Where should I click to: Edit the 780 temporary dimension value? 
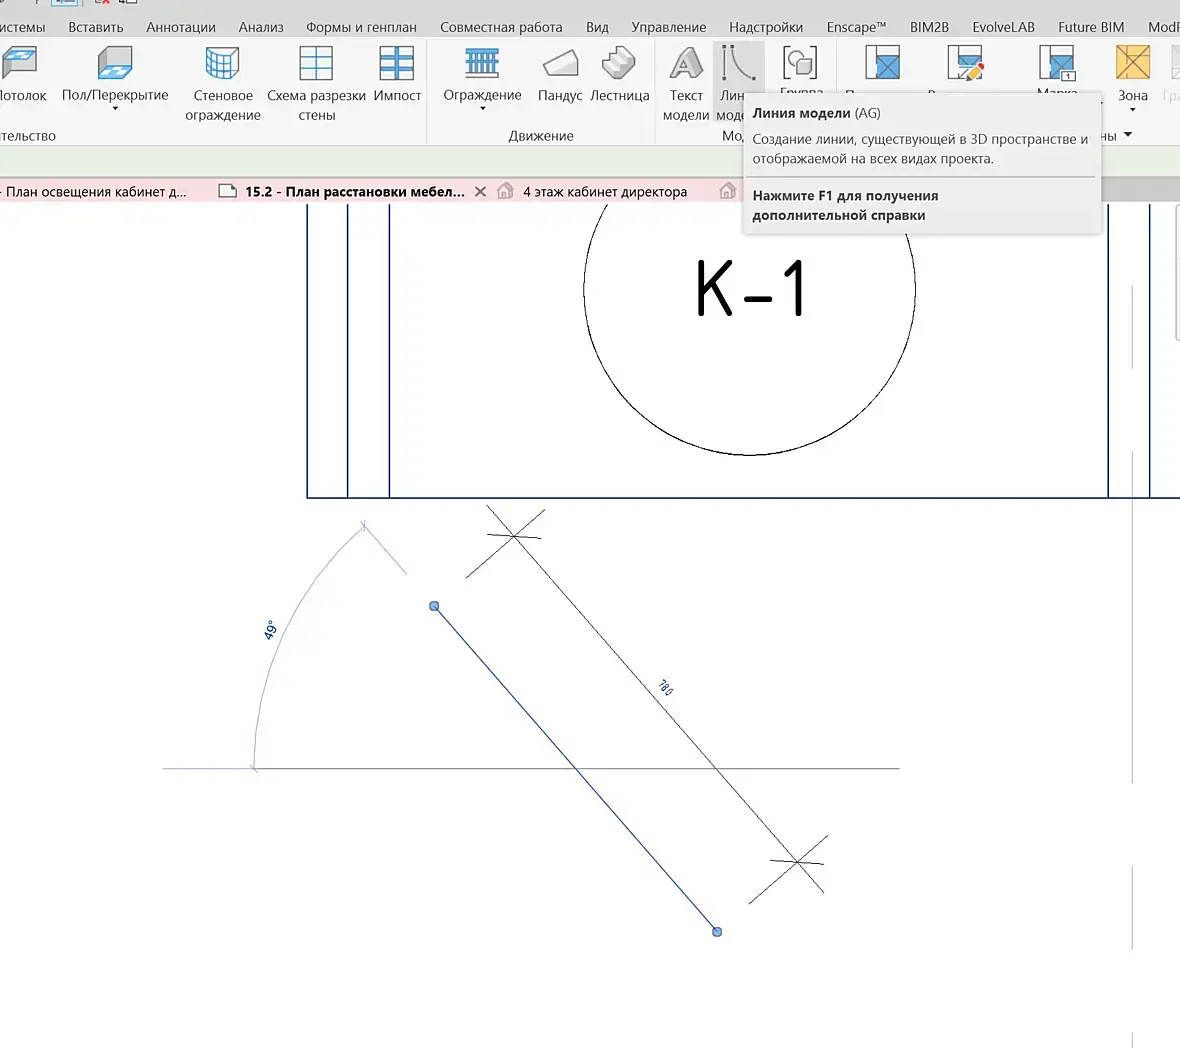coord(666,687)
